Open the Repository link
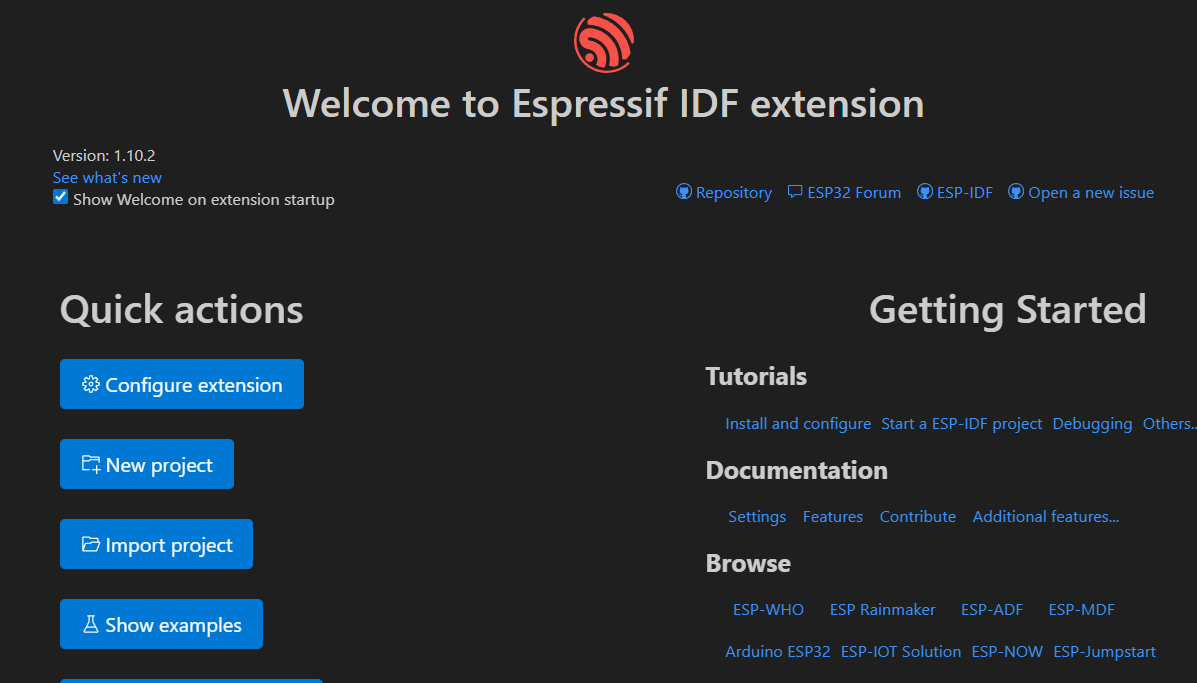 click(734, 192)
